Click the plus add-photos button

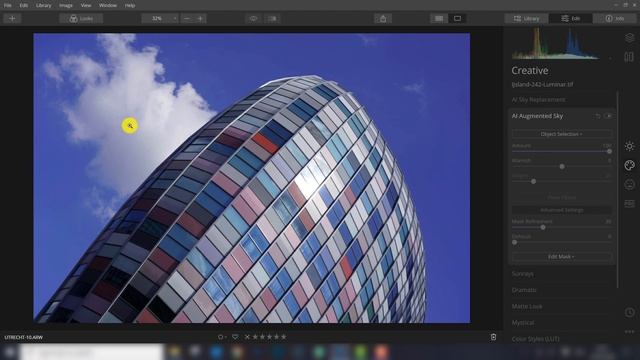pyautogui.click(x=12, y=18)
